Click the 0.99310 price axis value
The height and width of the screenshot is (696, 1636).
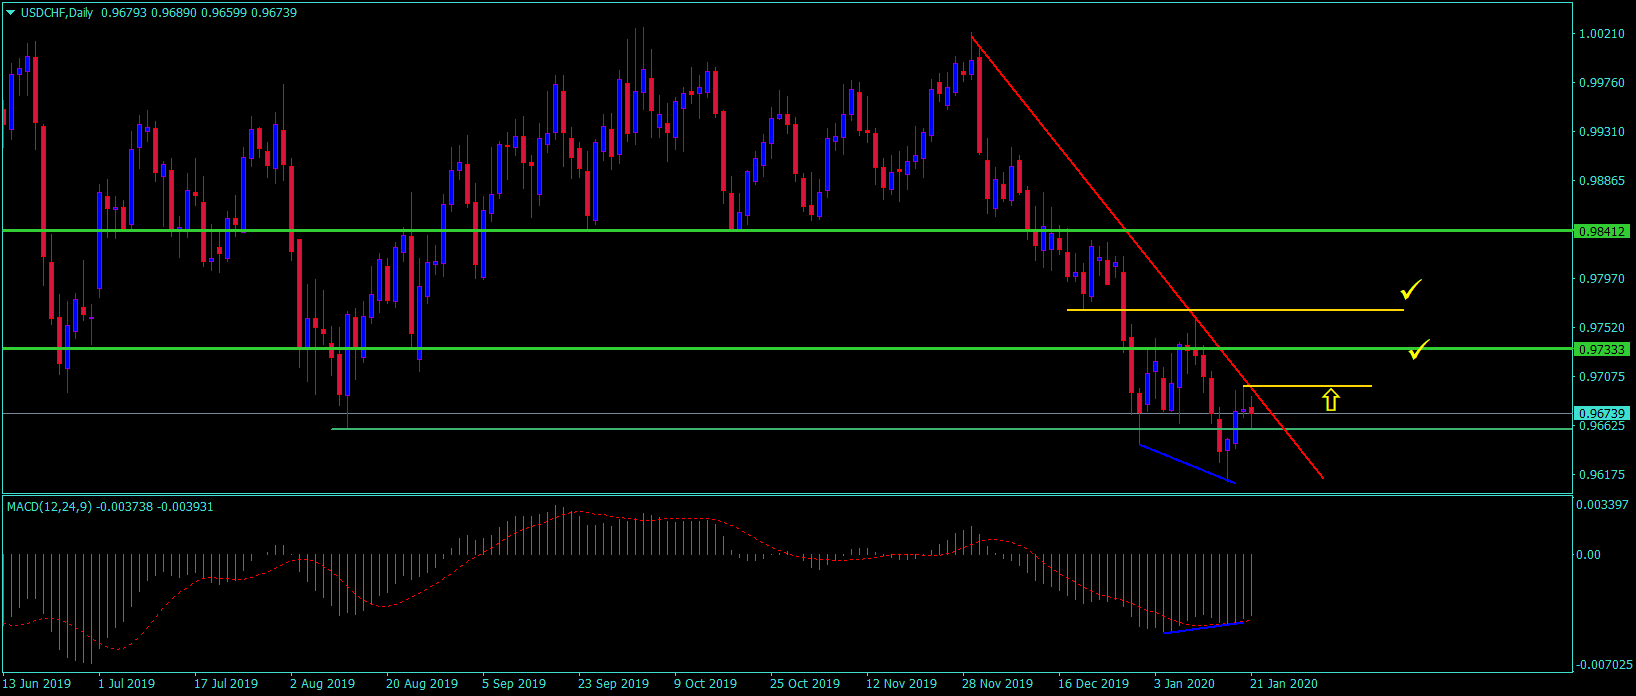click(x=1601, y=132)
